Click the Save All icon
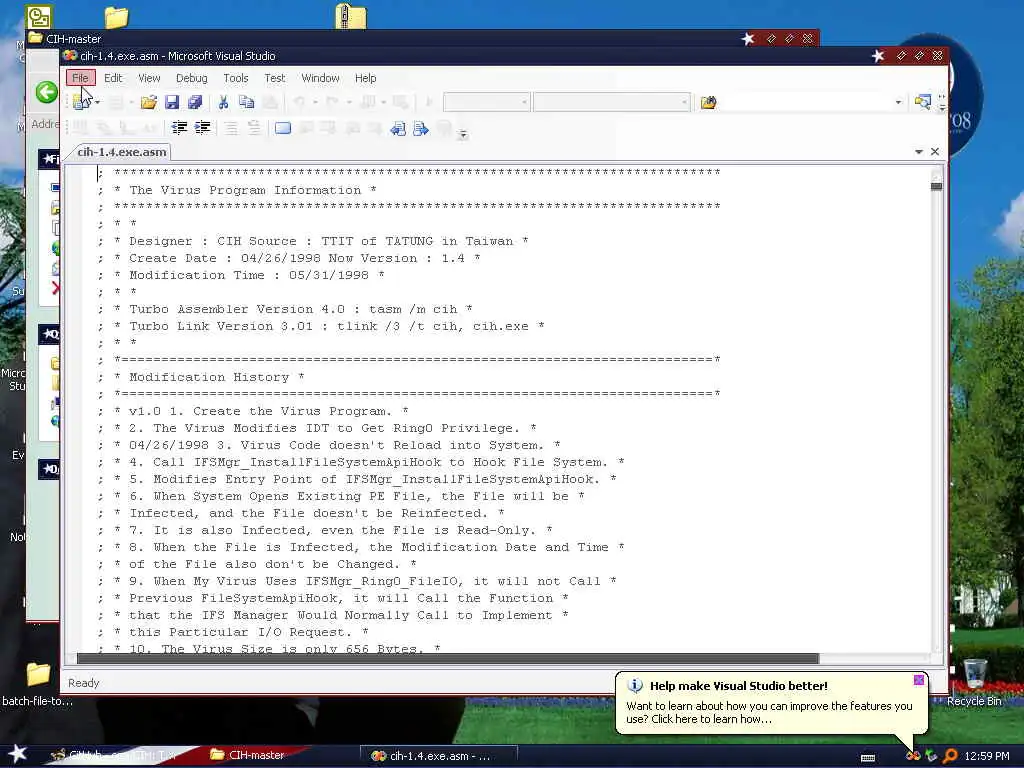1024x768 pixels. pos(195,102)
